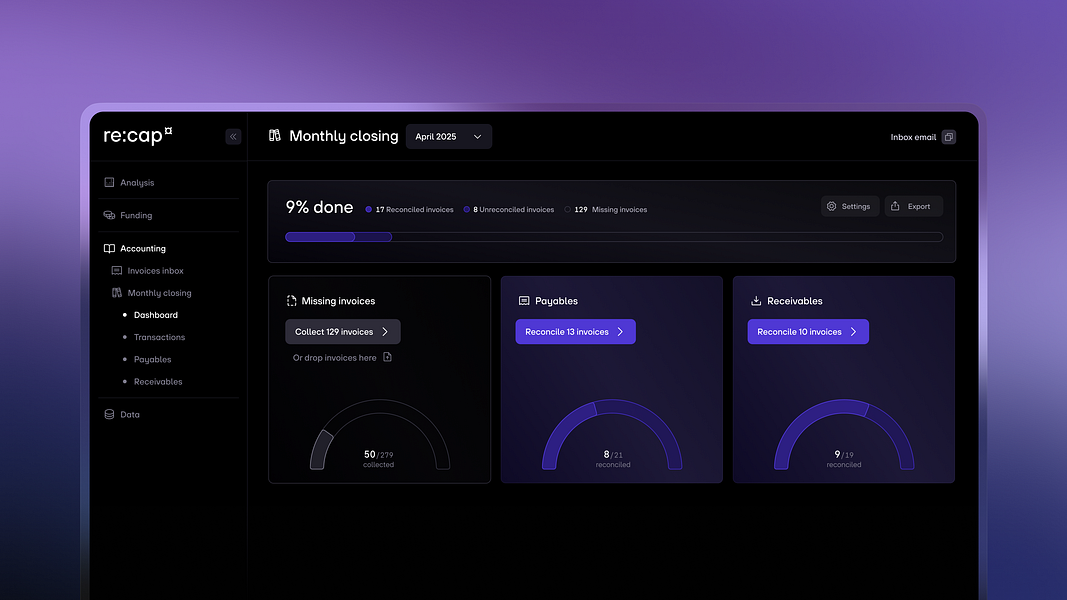Image resolution: width=1067 pixels, height=600 pixels.
Task: Click the arrow on Reconcile 10 invoices
Action: click(x=853, y=332)
